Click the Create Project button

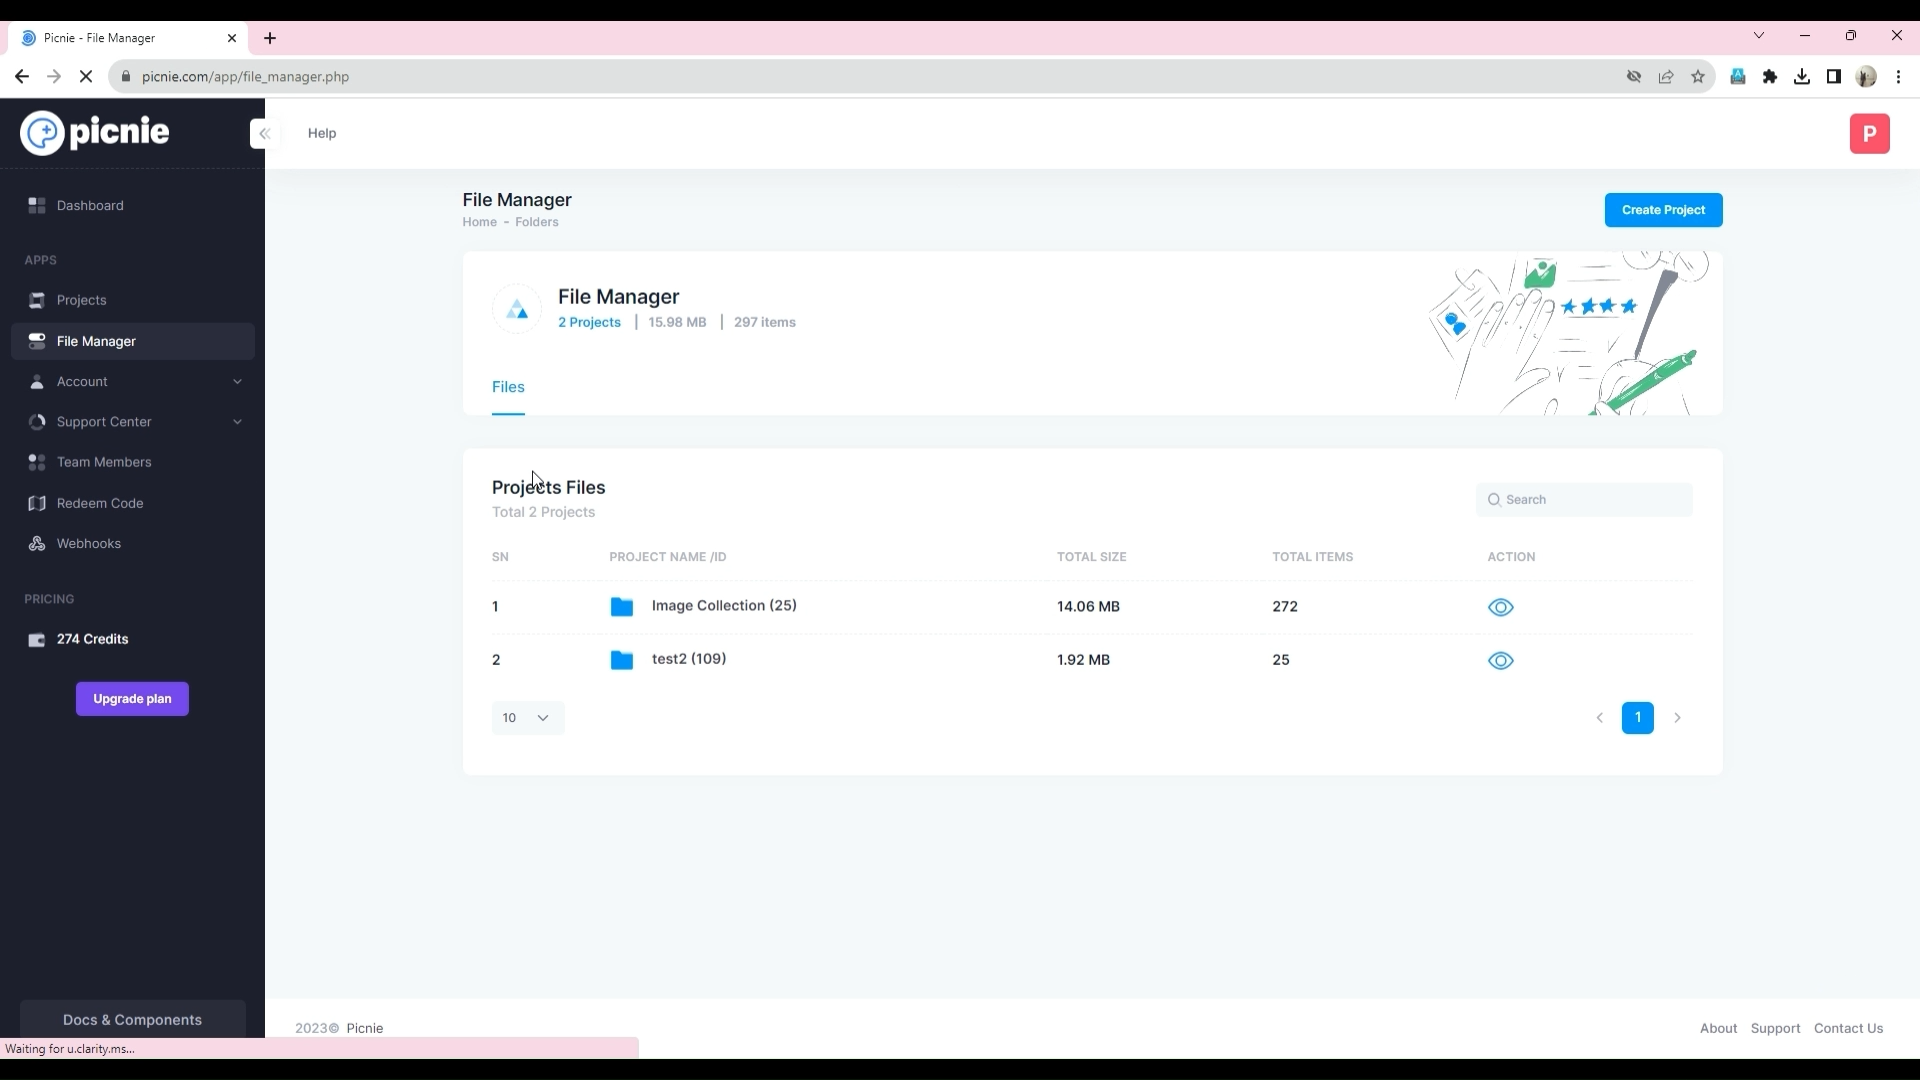pos(1662,210)
